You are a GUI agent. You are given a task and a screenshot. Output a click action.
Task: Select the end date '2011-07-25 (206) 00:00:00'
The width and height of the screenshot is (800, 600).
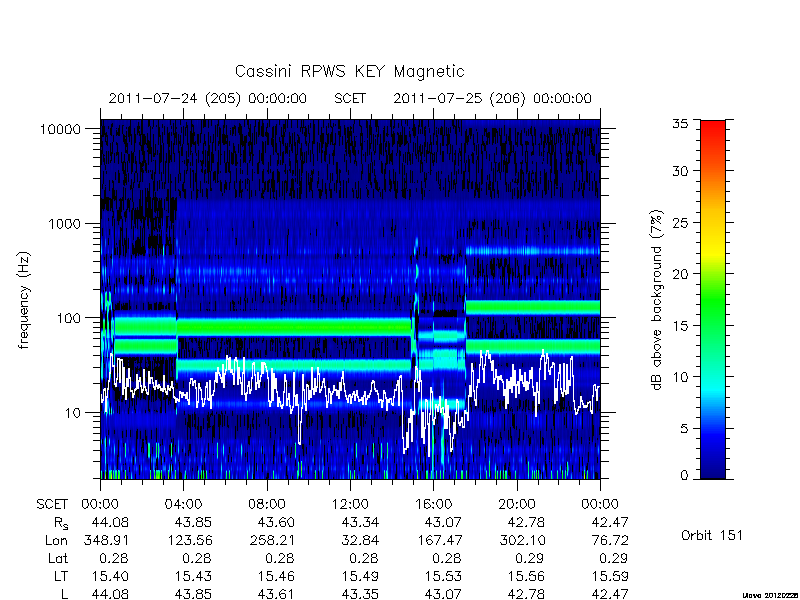(492, 98)
